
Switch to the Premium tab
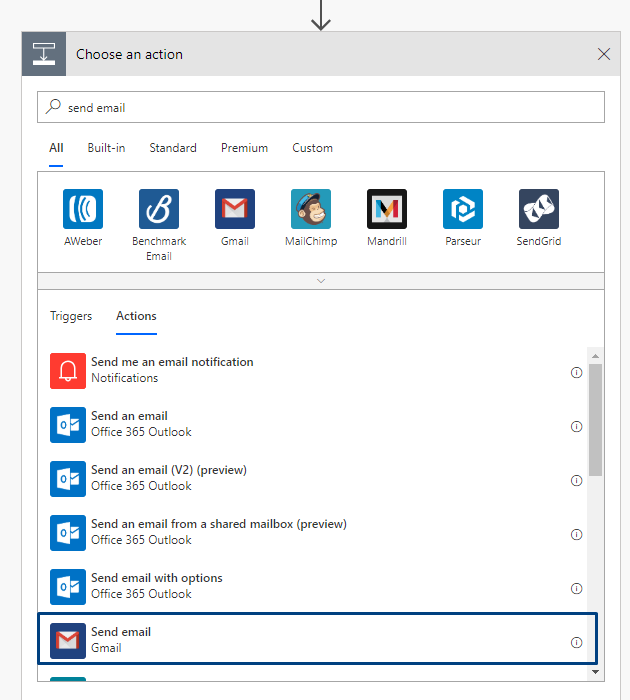point(244,148)
